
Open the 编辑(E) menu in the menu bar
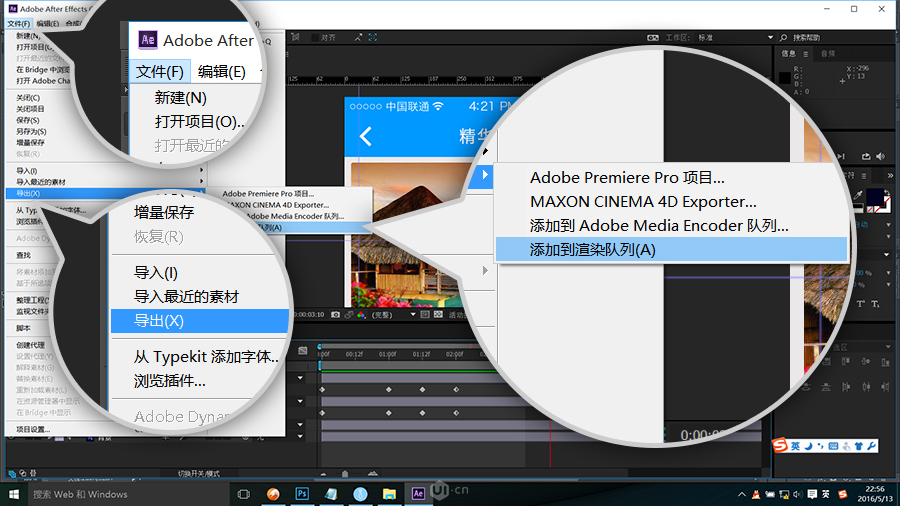[x=46, y=22]
